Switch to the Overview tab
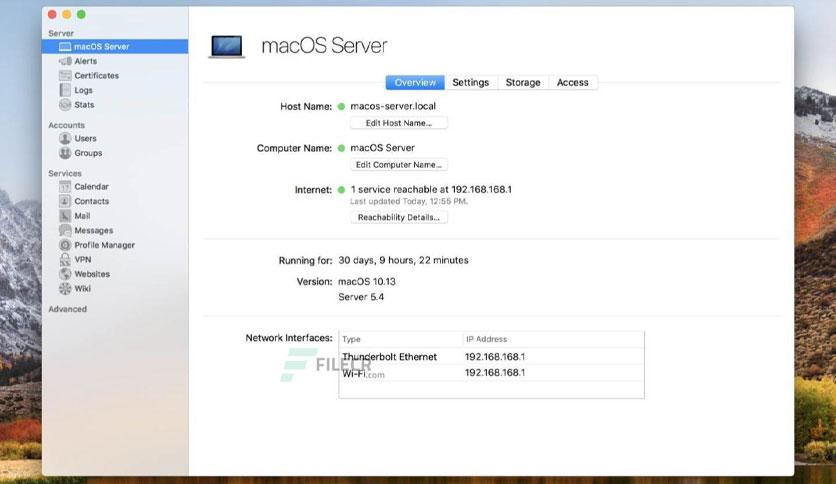 coord(415,82)
